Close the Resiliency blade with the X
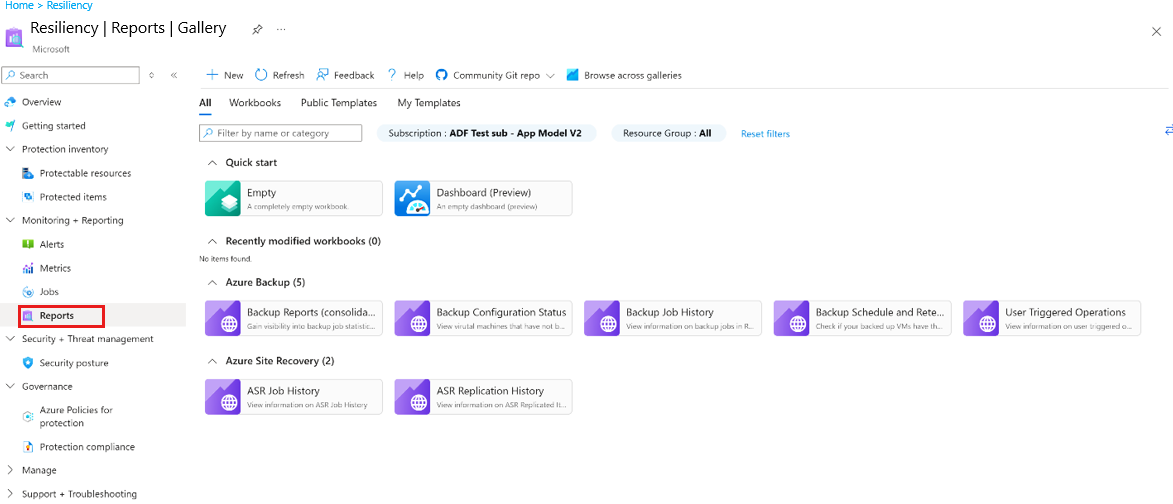The height and width of the screenshot is (504, 1173). pyautogui.click(x=1156, y=31)
